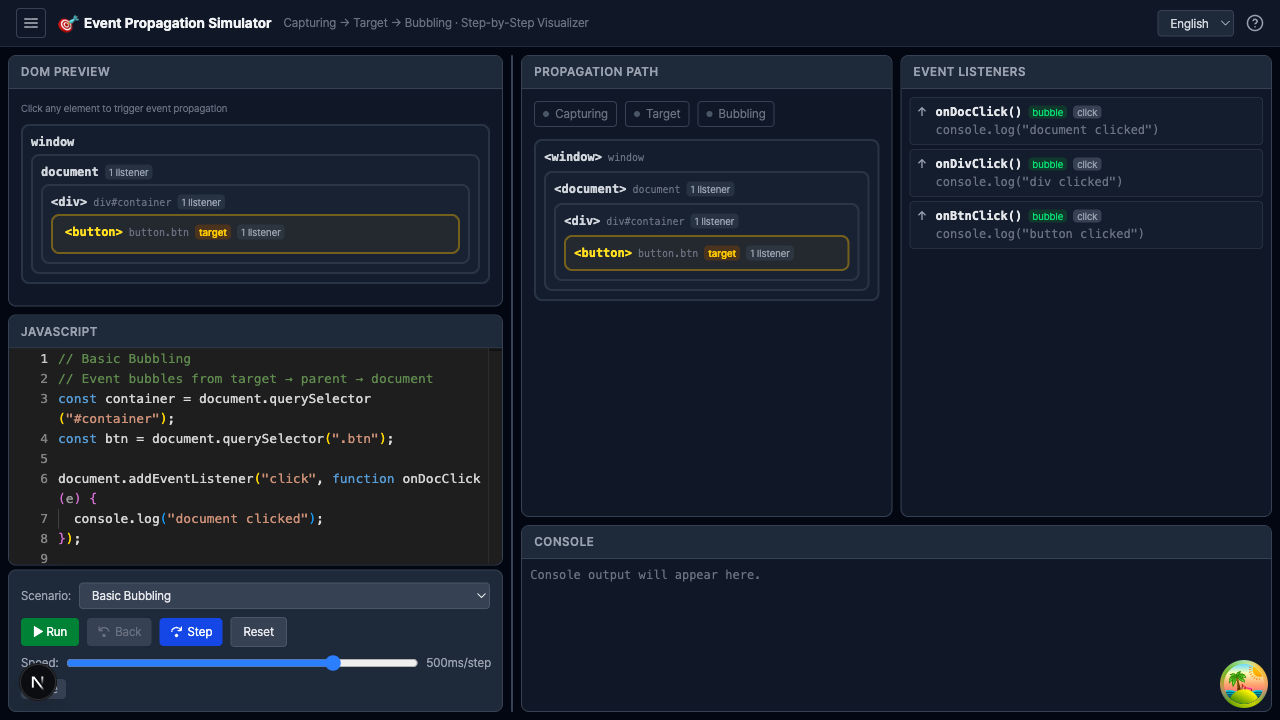This screenshot has height=720, width=1280.
Task: Click the help question mark icon
Action: pos(1255,23)
